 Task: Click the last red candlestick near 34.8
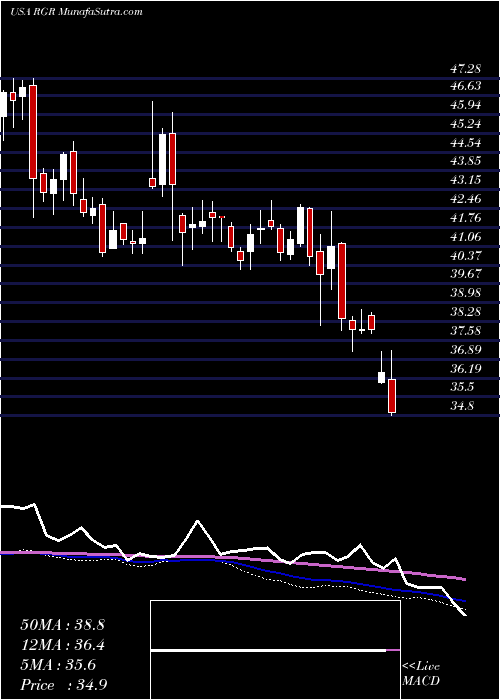[x=392, y=396]
